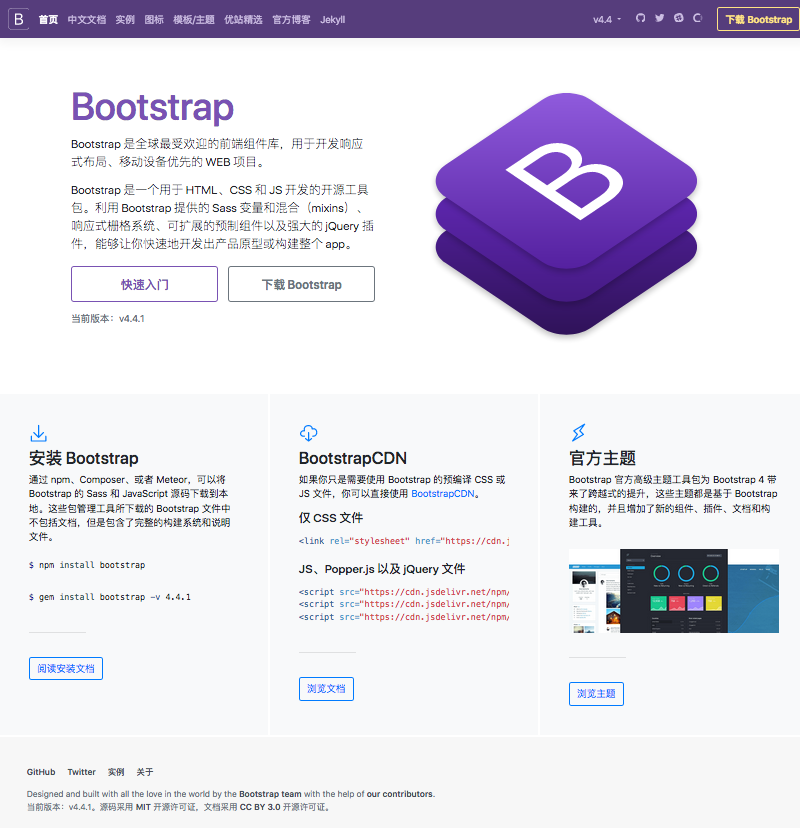800x828 pixels.
Task: Click the 实例 link in the footer
Action: pyautogui.click(x=116, y=772)
